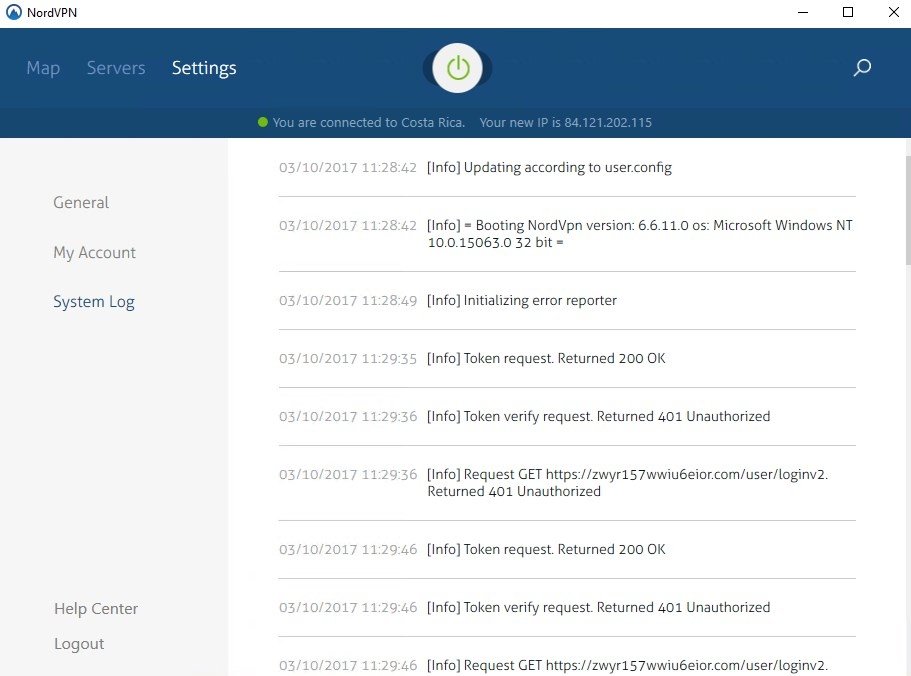Select the Updating according to user.config entry
Image resolution: width=911 pixels, height=676 pixels.
pyautogui.click(x=567, y=167)
